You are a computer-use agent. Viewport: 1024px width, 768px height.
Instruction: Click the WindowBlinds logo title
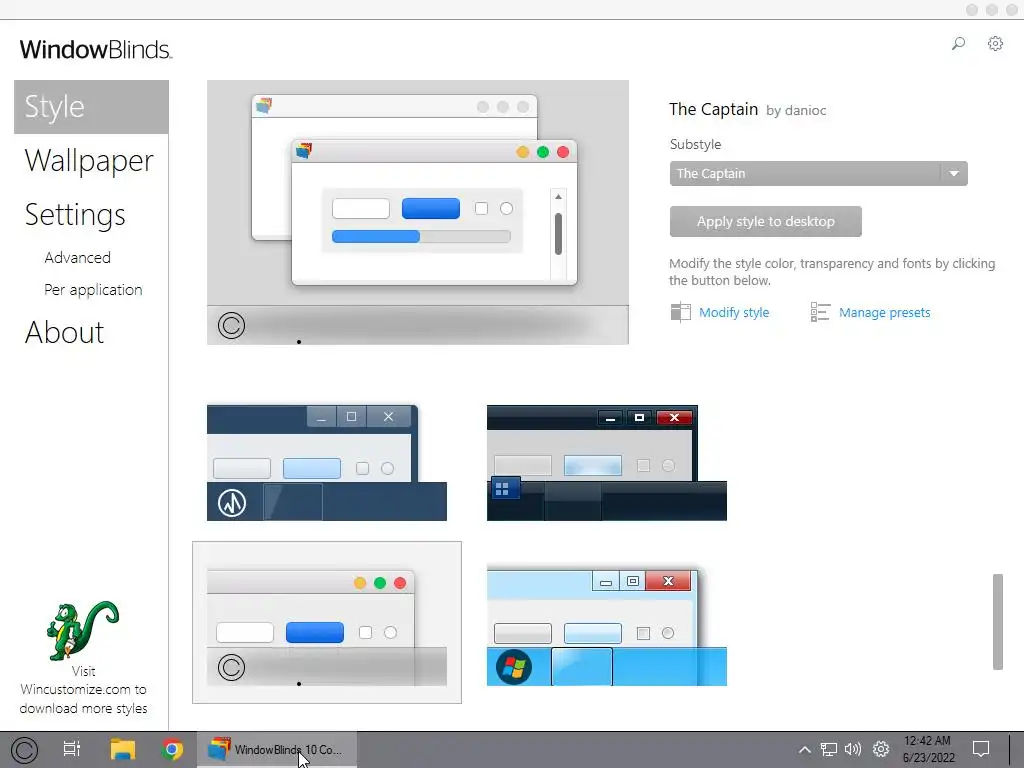click(95, 50)
